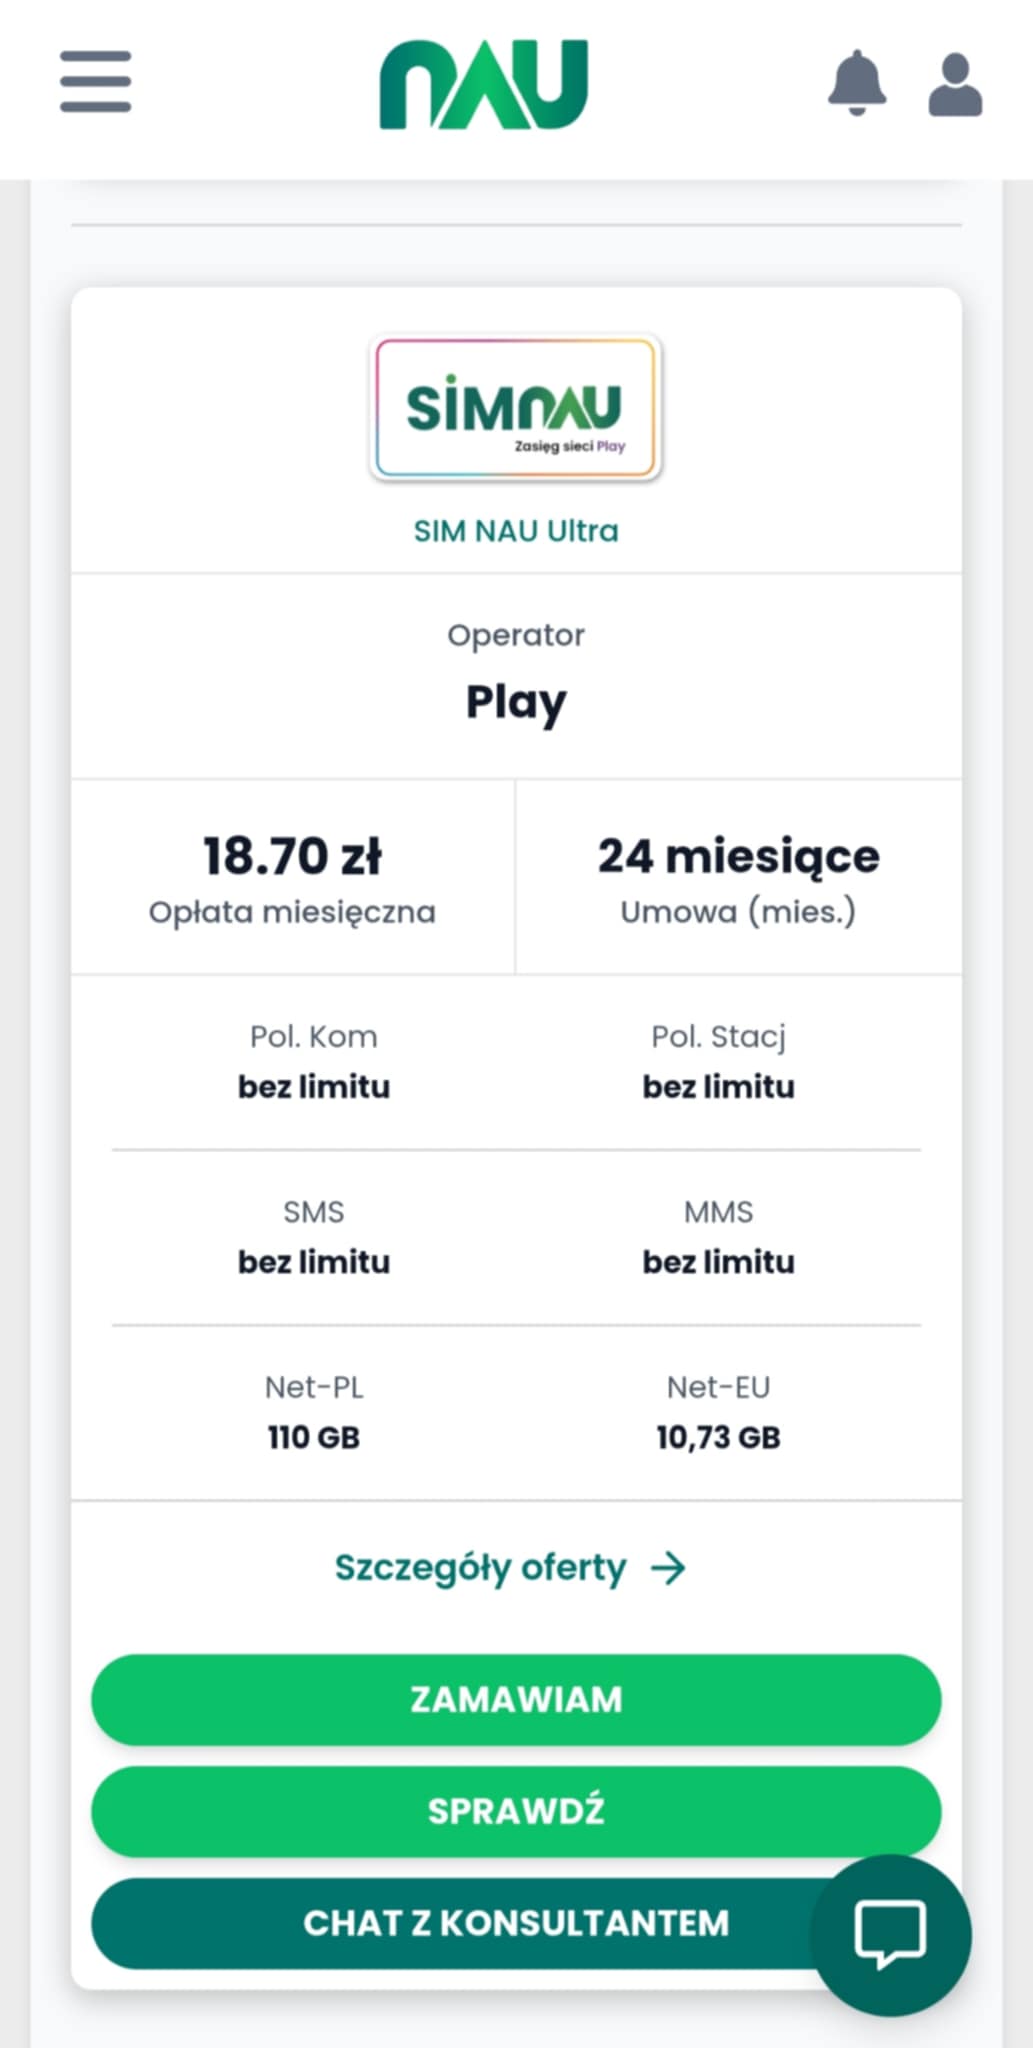Open notifications bell
Screen dimensions: 1033x2048
click(x=857, y=82)
